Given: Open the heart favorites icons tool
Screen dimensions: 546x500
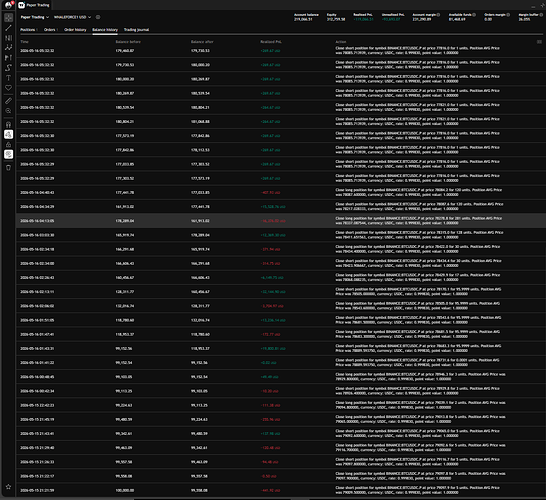Looking at the screenshot, I should [x=8, y=88].
